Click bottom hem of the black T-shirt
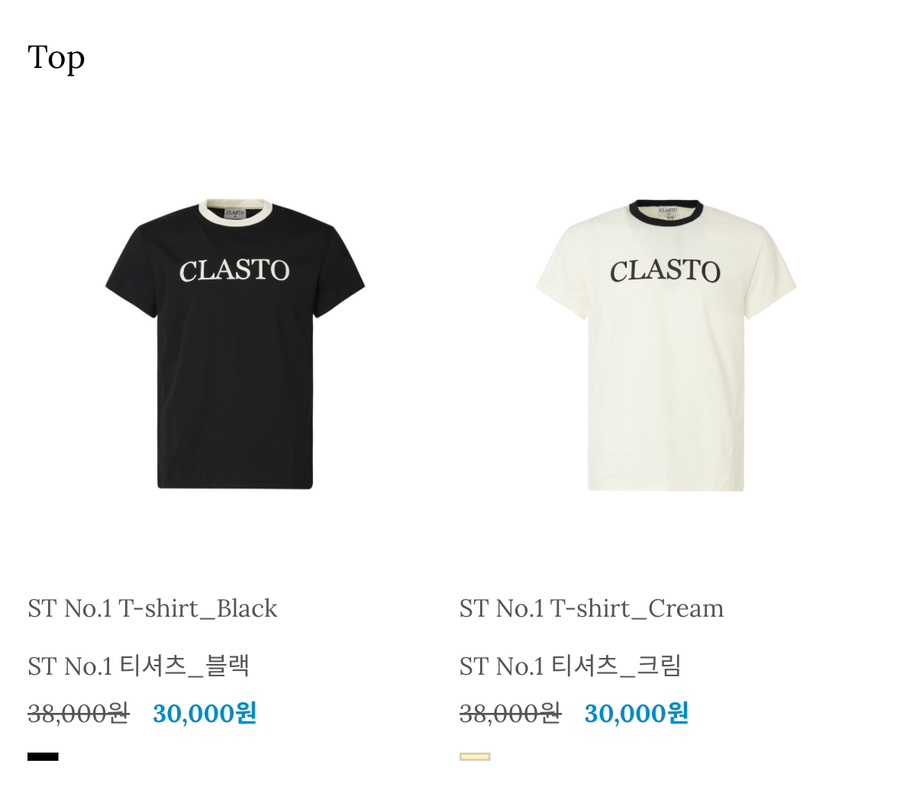Viewport: 900px width, 806px height. click(235, 486)
